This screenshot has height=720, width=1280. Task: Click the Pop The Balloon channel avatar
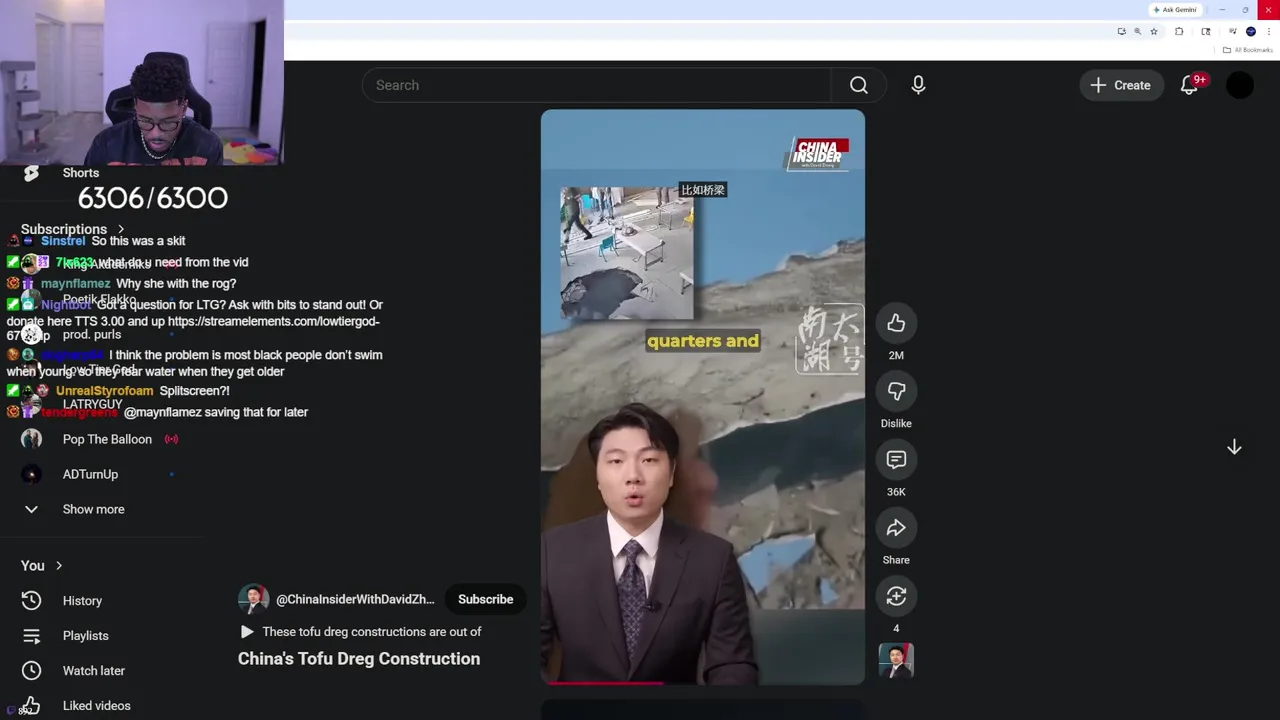(x=31, y=439)
